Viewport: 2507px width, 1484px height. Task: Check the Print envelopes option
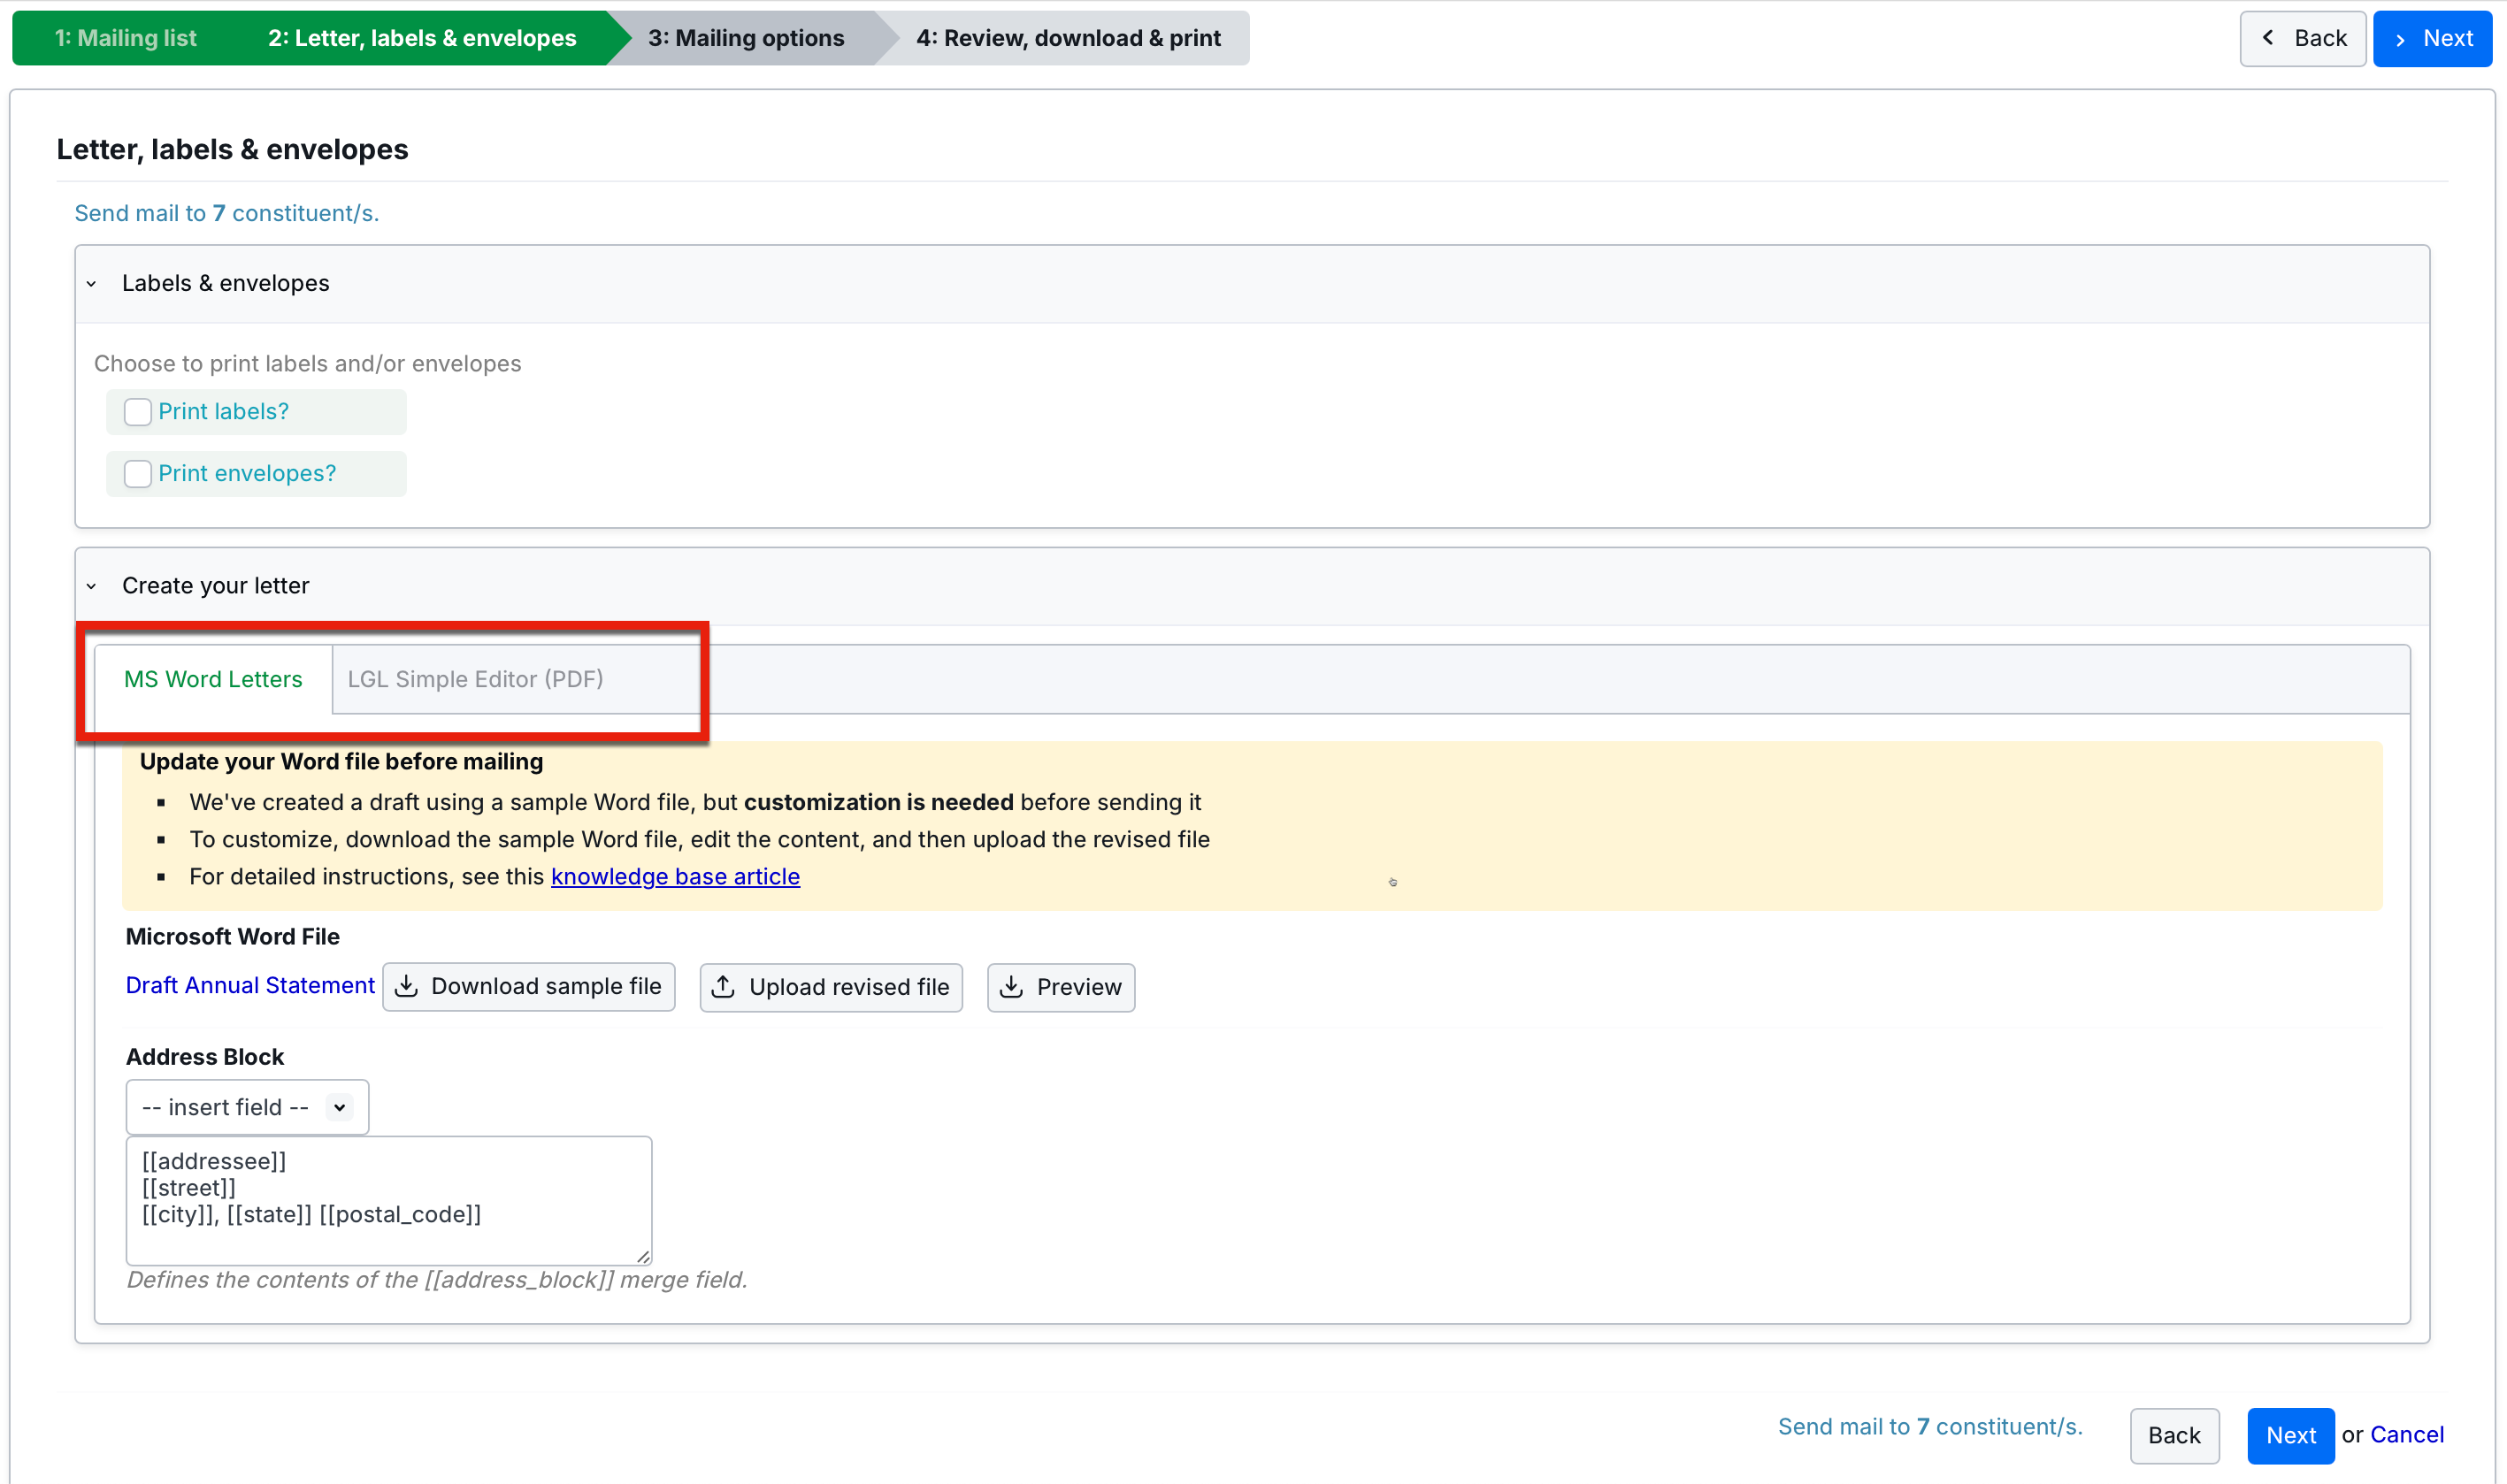click(137, 474)
